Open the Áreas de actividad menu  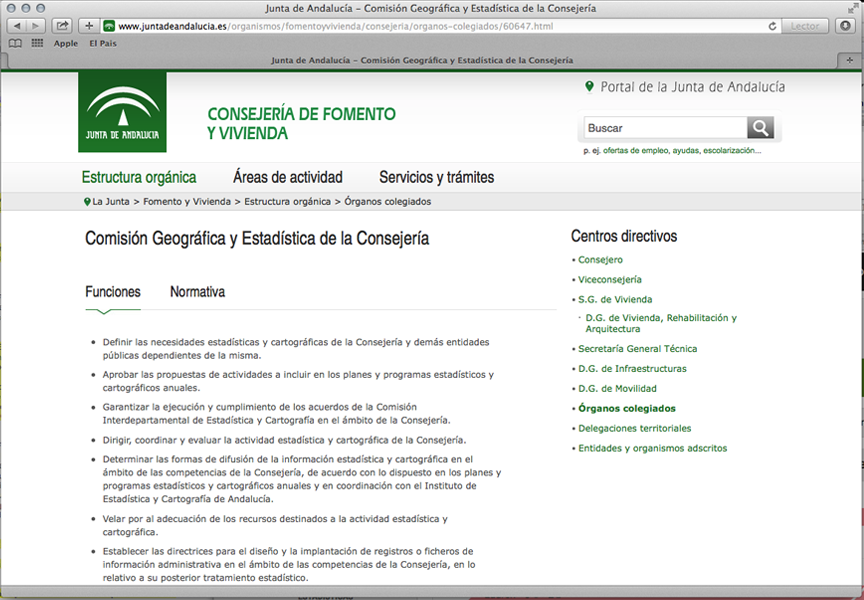pos(287,178)
